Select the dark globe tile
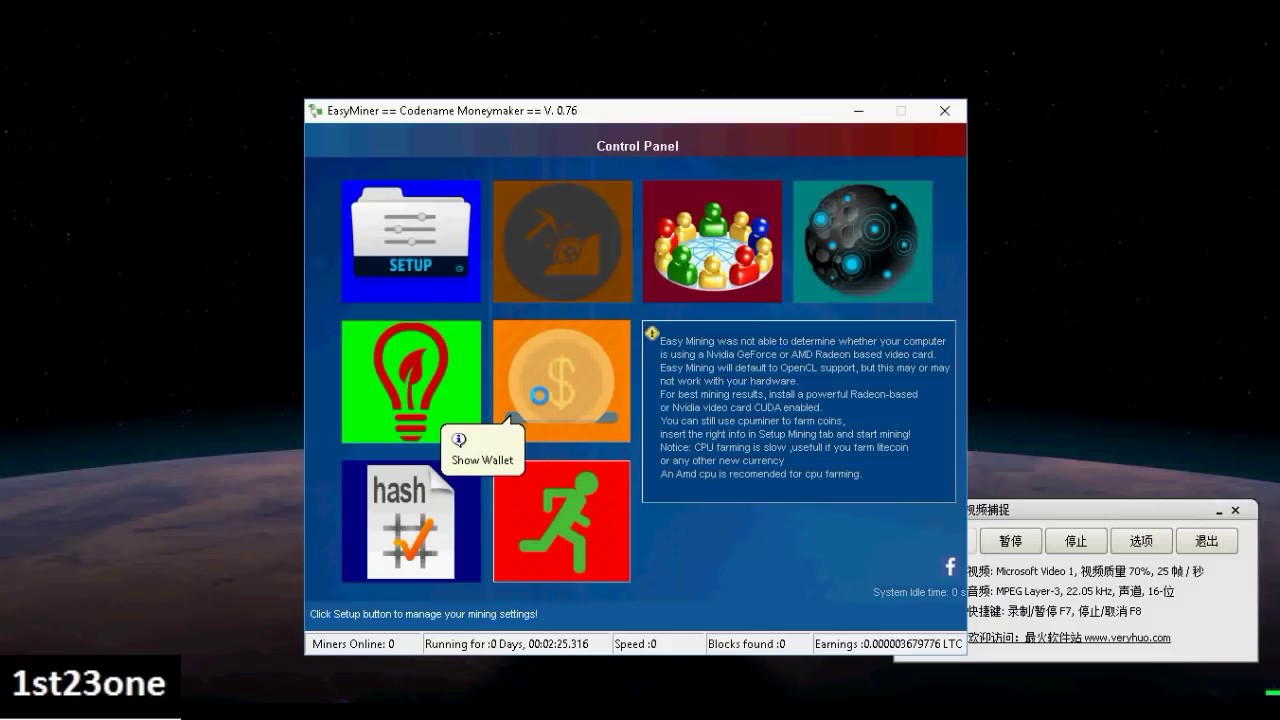The image size is (1280, 720). pos(862,241)
